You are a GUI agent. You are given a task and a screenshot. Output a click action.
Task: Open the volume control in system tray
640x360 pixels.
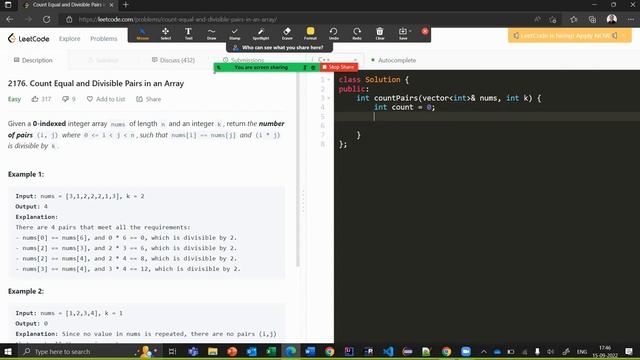551,351
